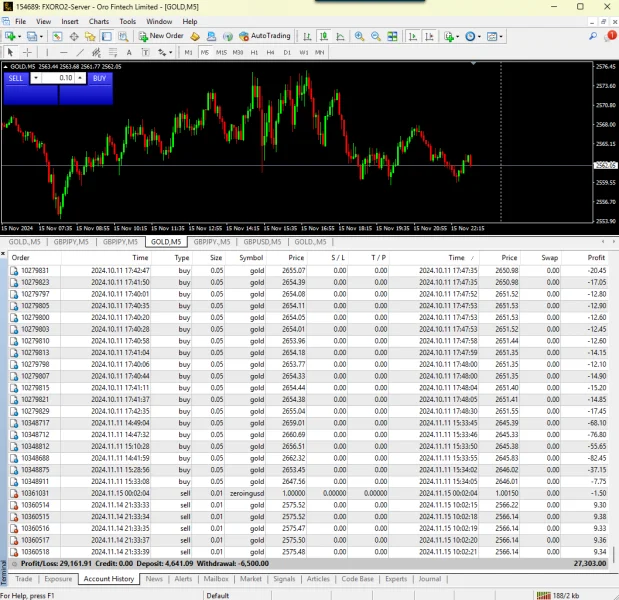
Task: Switch to the H1 timeframe
Action: click(x=255, y=52)
